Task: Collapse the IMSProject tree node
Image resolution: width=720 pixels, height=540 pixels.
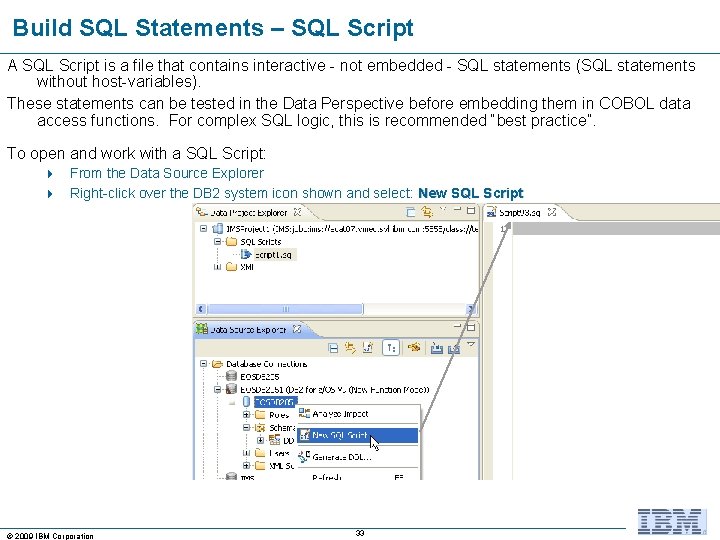Action: [x=203, y=228]
